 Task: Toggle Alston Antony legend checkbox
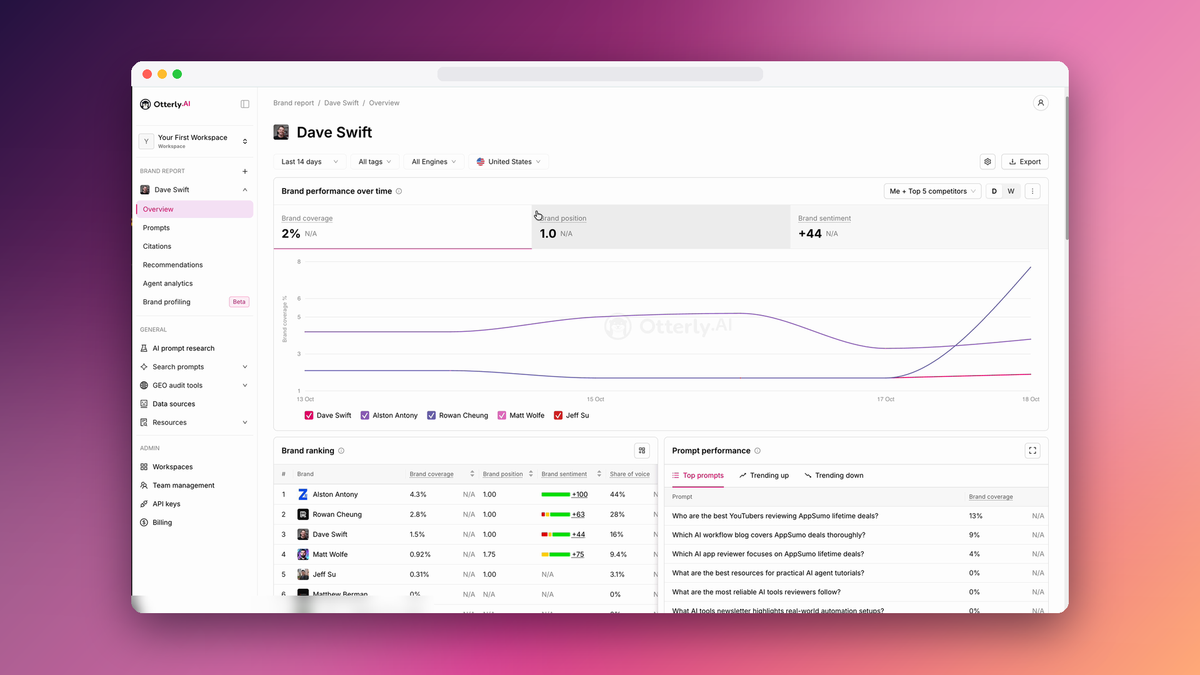(x=365, y=415)
